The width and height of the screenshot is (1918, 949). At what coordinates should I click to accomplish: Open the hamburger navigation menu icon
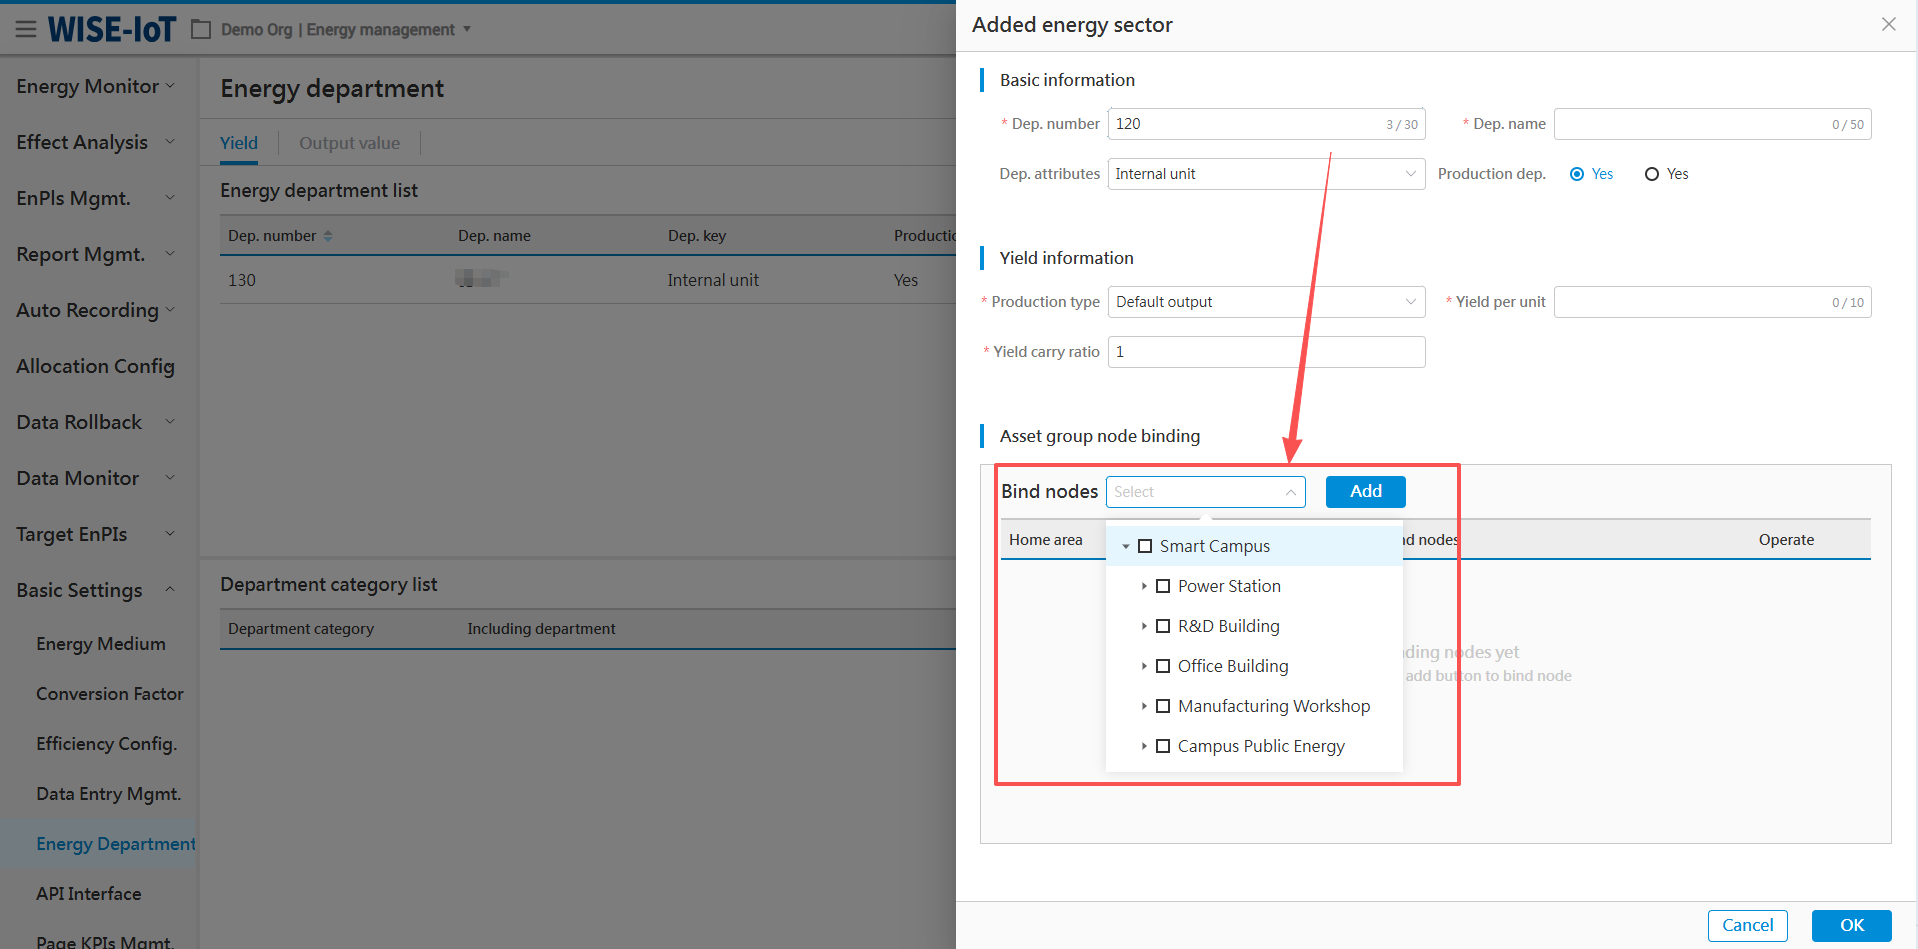click(26, 29)
